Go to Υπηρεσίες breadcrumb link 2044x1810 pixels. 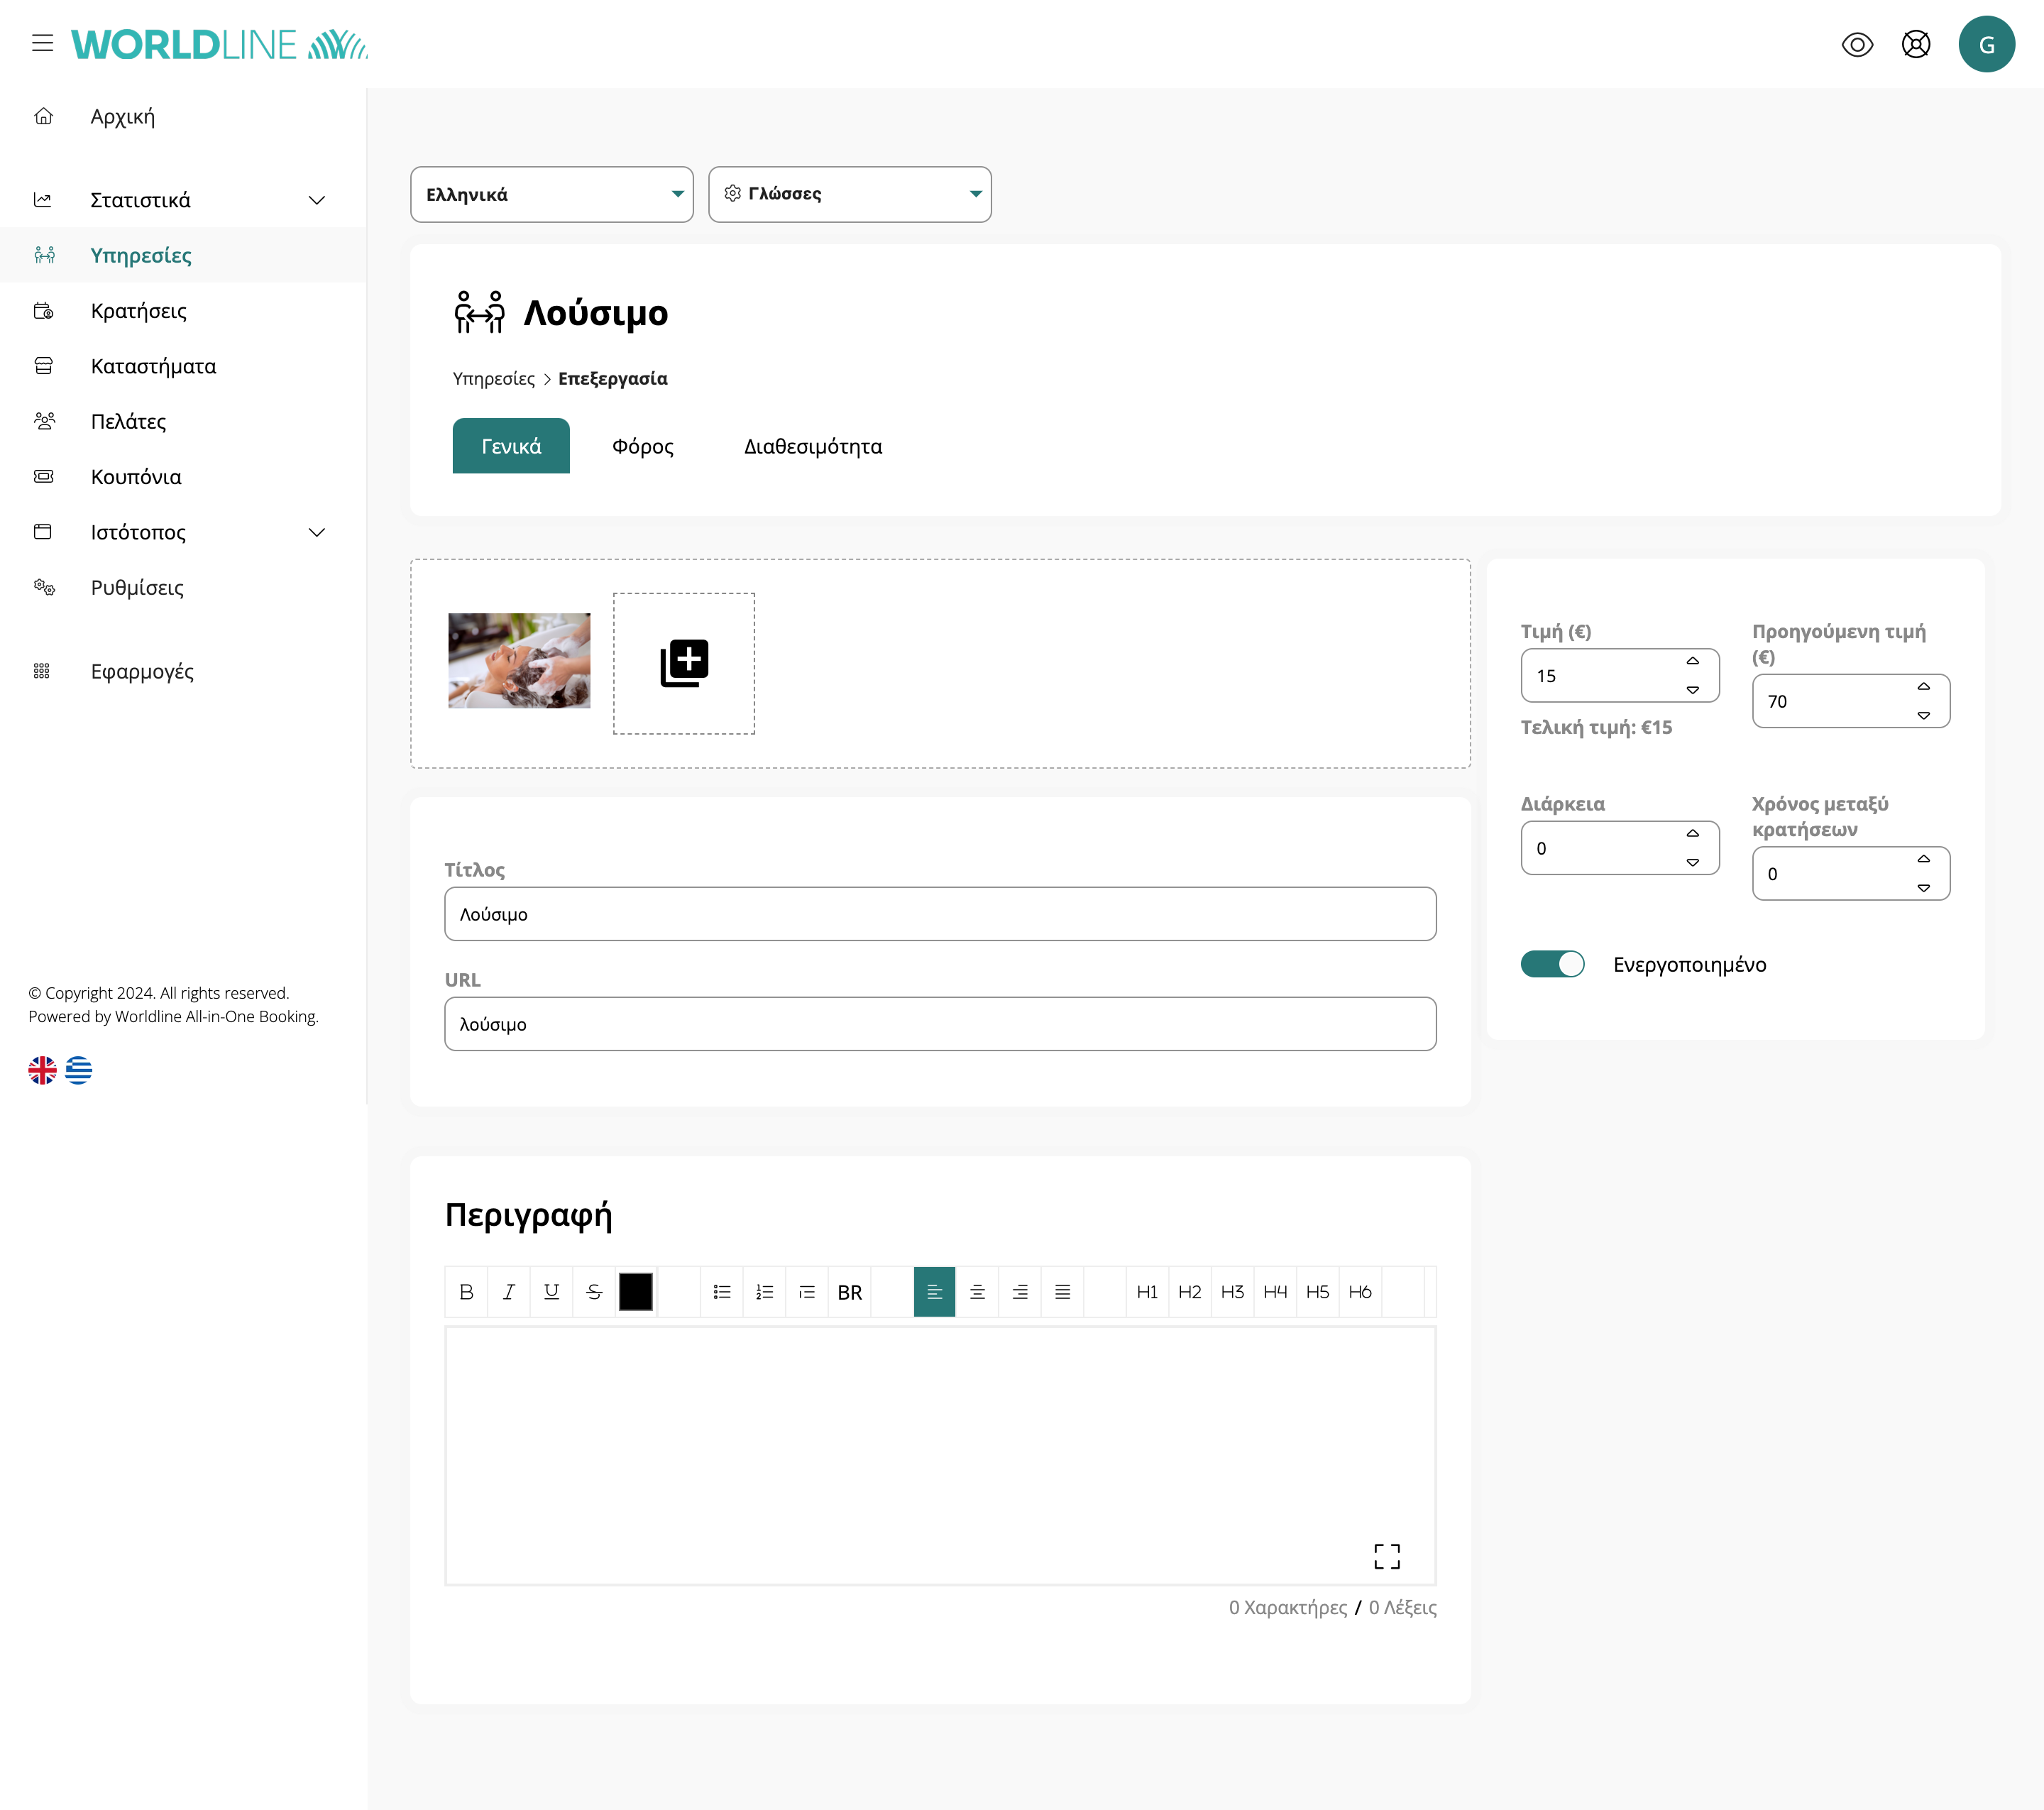(493, 378)
